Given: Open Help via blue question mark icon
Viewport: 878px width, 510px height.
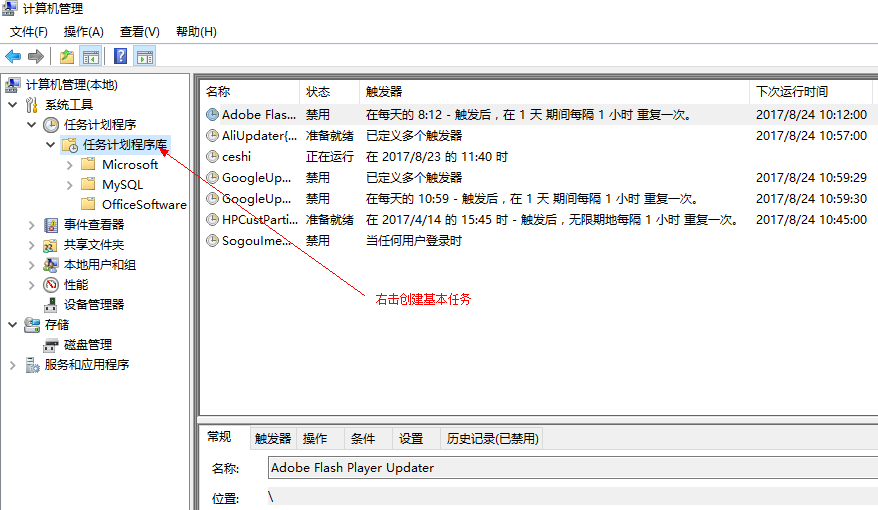Looking at the screenshot, I should point(120,56).
